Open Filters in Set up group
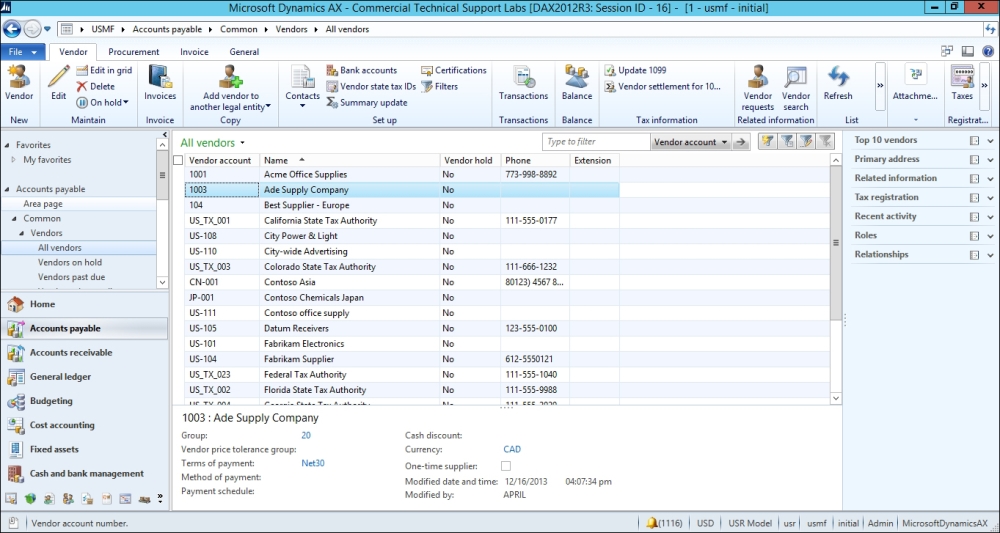 click(439, 86)
